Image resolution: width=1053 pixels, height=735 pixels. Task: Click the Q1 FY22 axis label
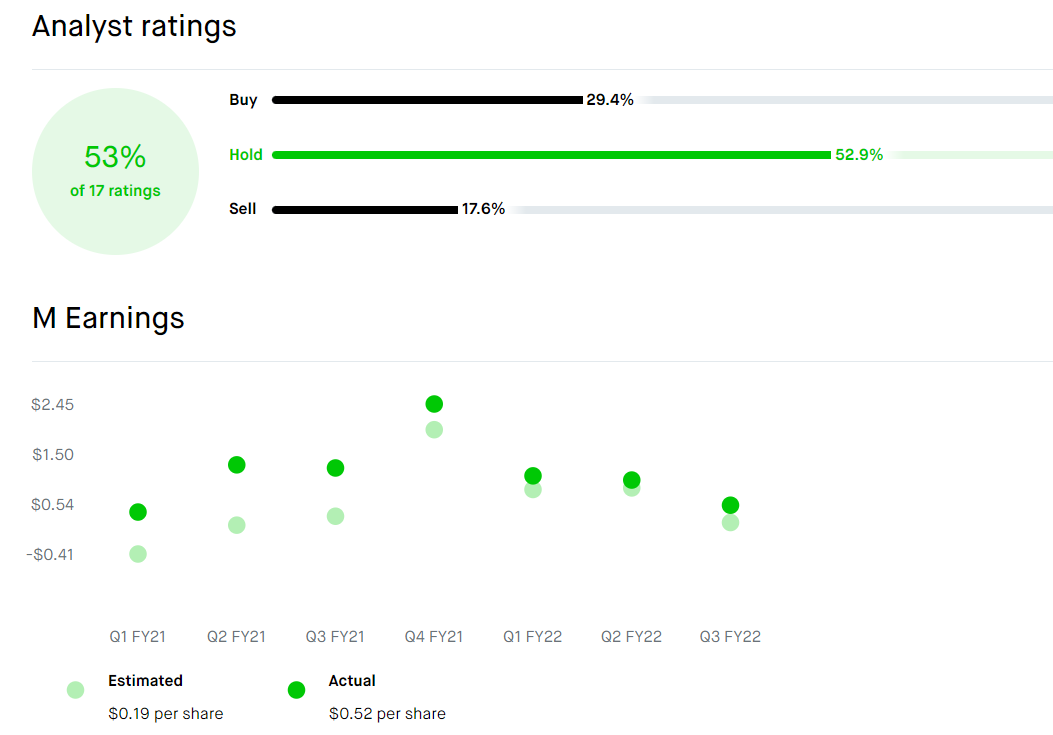click(x=532, y=637)
